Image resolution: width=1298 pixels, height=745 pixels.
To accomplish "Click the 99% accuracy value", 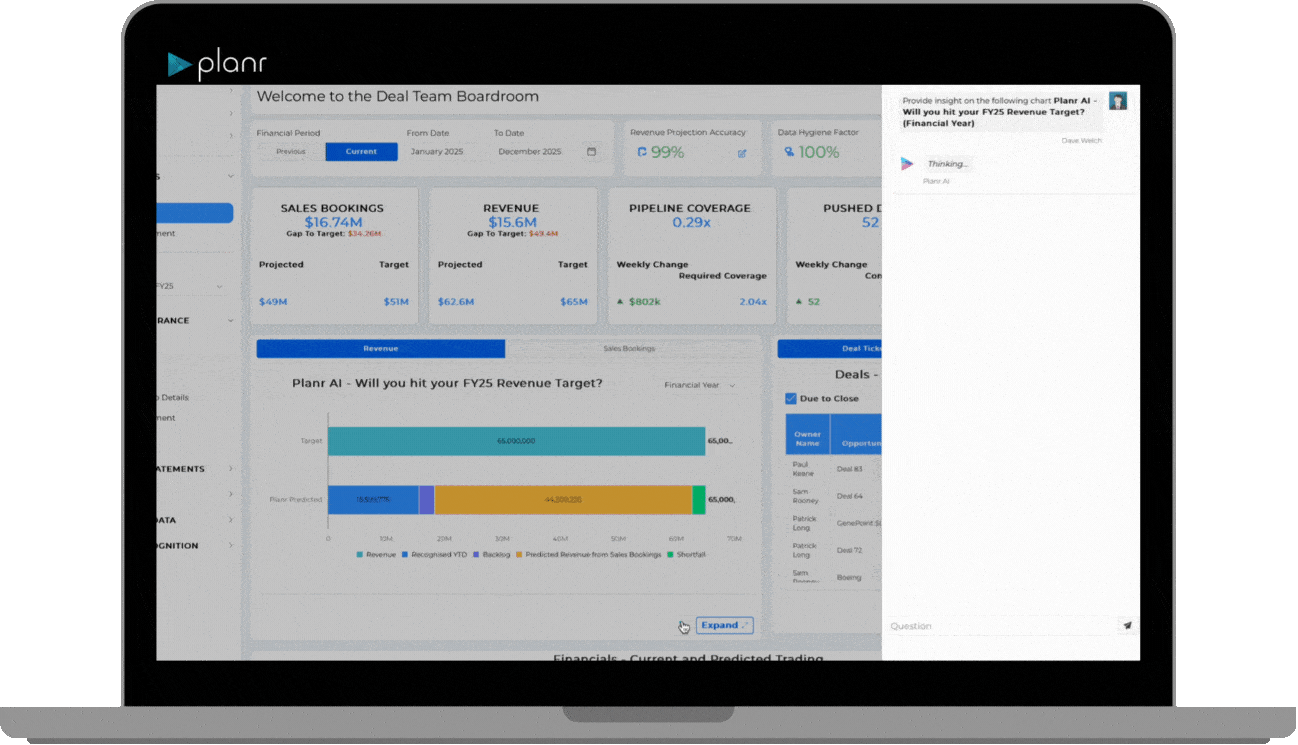I will pyautogui.click(x=667, y=152).
